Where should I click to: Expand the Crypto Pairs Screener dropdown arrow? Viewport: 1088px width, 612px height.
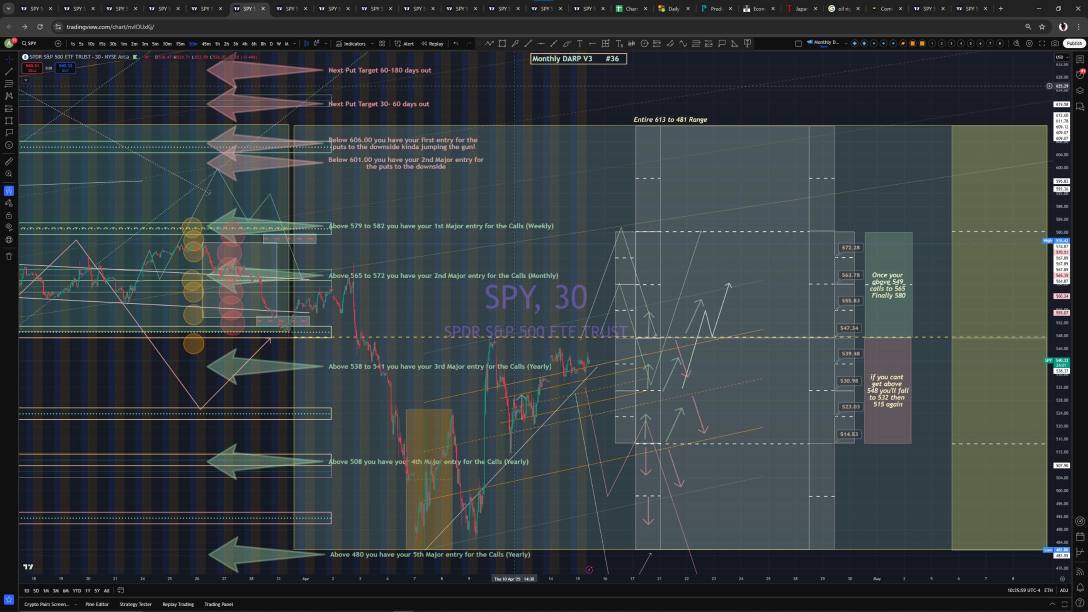pos(76,604)
